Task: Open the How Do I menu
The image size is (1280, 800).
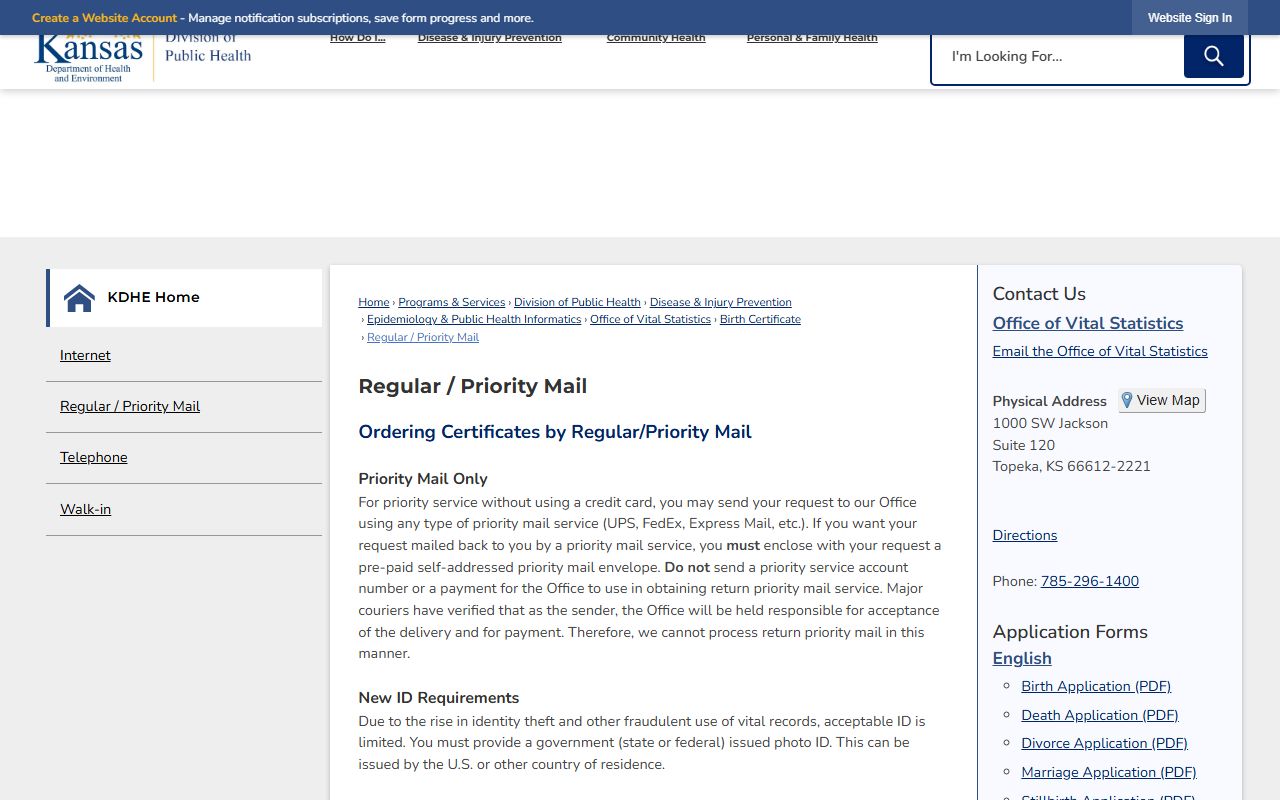Action: pyautogui.click(x=357, y=38)
